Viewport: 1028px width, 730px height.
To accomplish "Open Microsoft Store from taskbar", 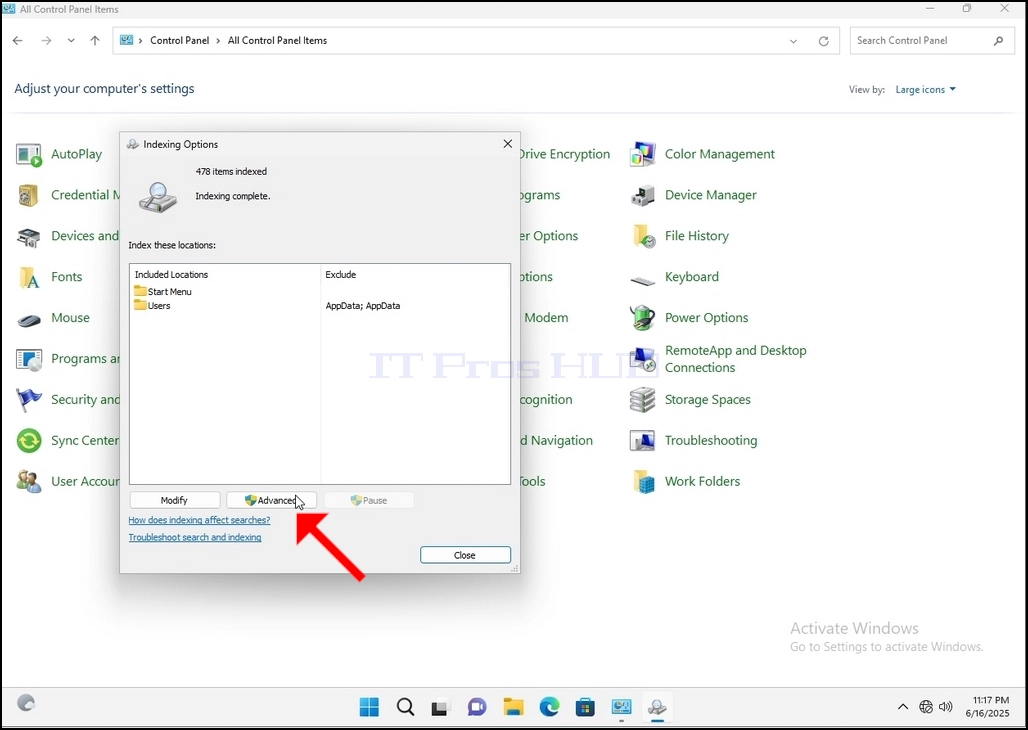I will click(585, 707).
